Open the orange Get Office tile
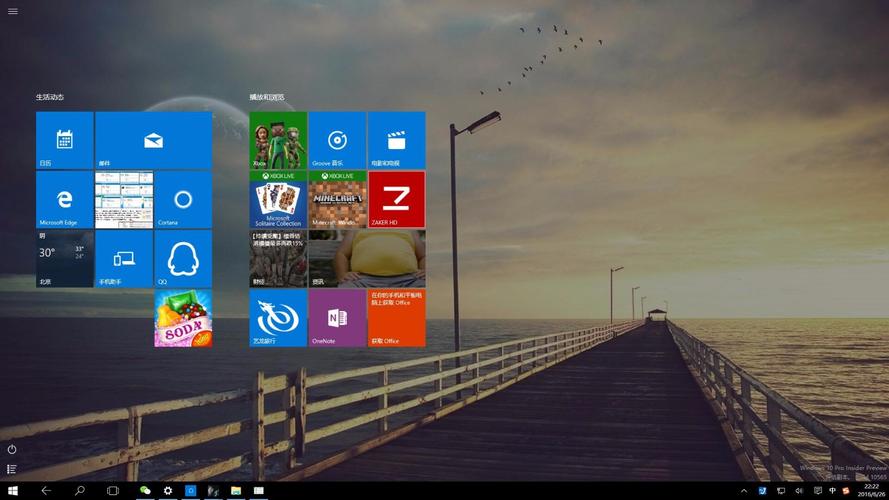 click(x=396, y=318)
